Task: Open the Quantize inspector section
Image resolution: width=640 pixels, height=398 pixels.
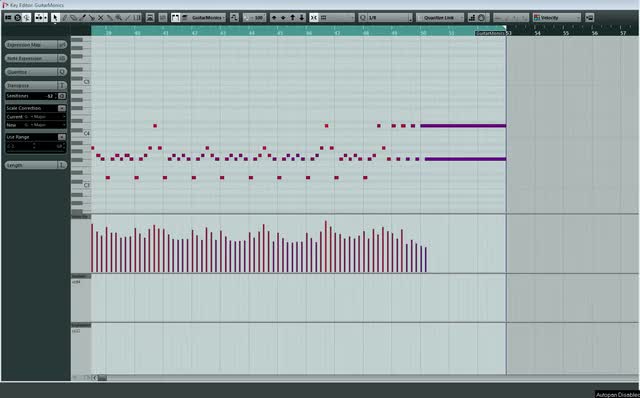Action: click(31, 72)
